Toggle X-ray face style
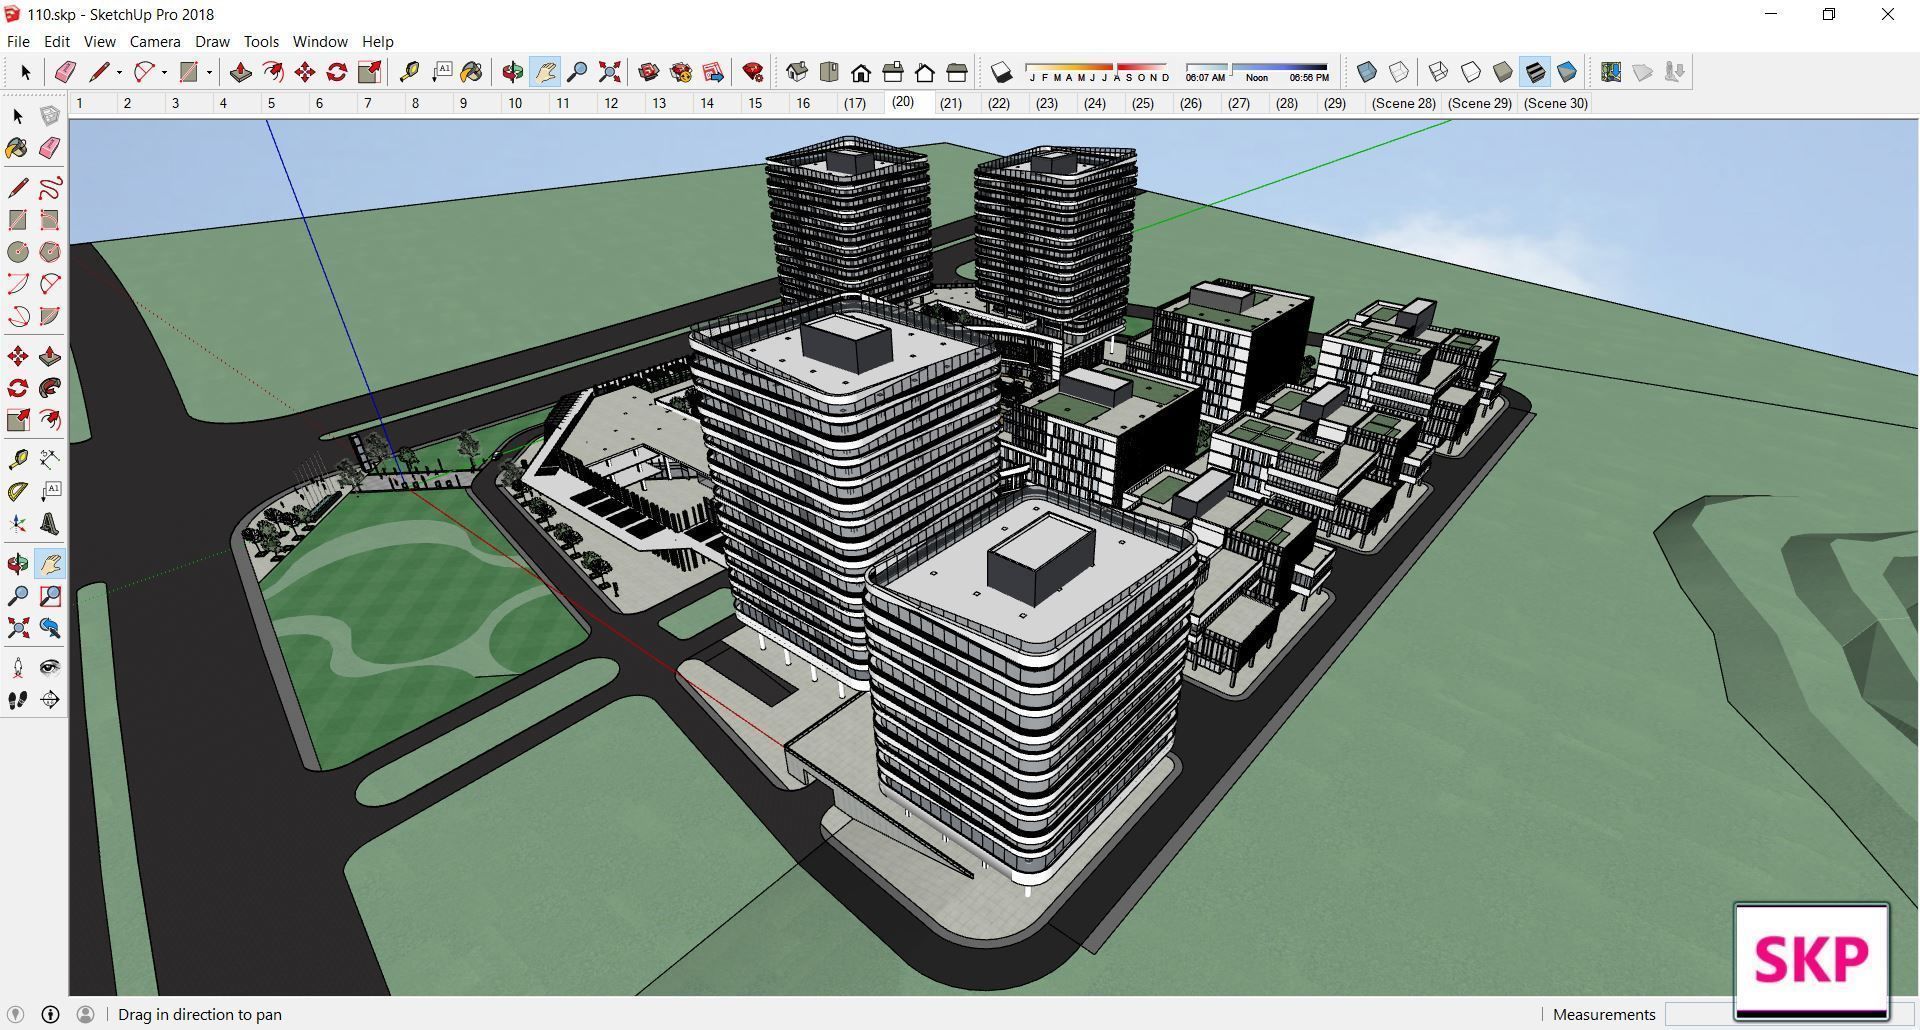This screenshot has height=1030, width=1920. click(1367, 72)
